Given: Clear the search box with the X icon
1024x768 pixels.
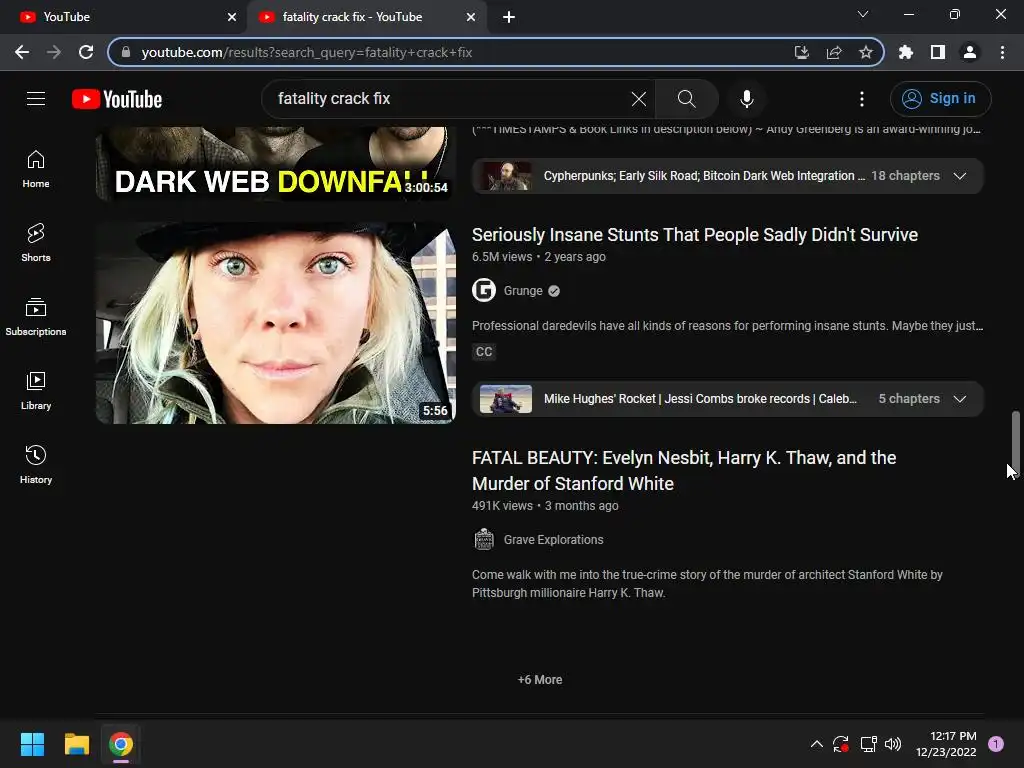Looking at the screenshot, I should point(639,99).
